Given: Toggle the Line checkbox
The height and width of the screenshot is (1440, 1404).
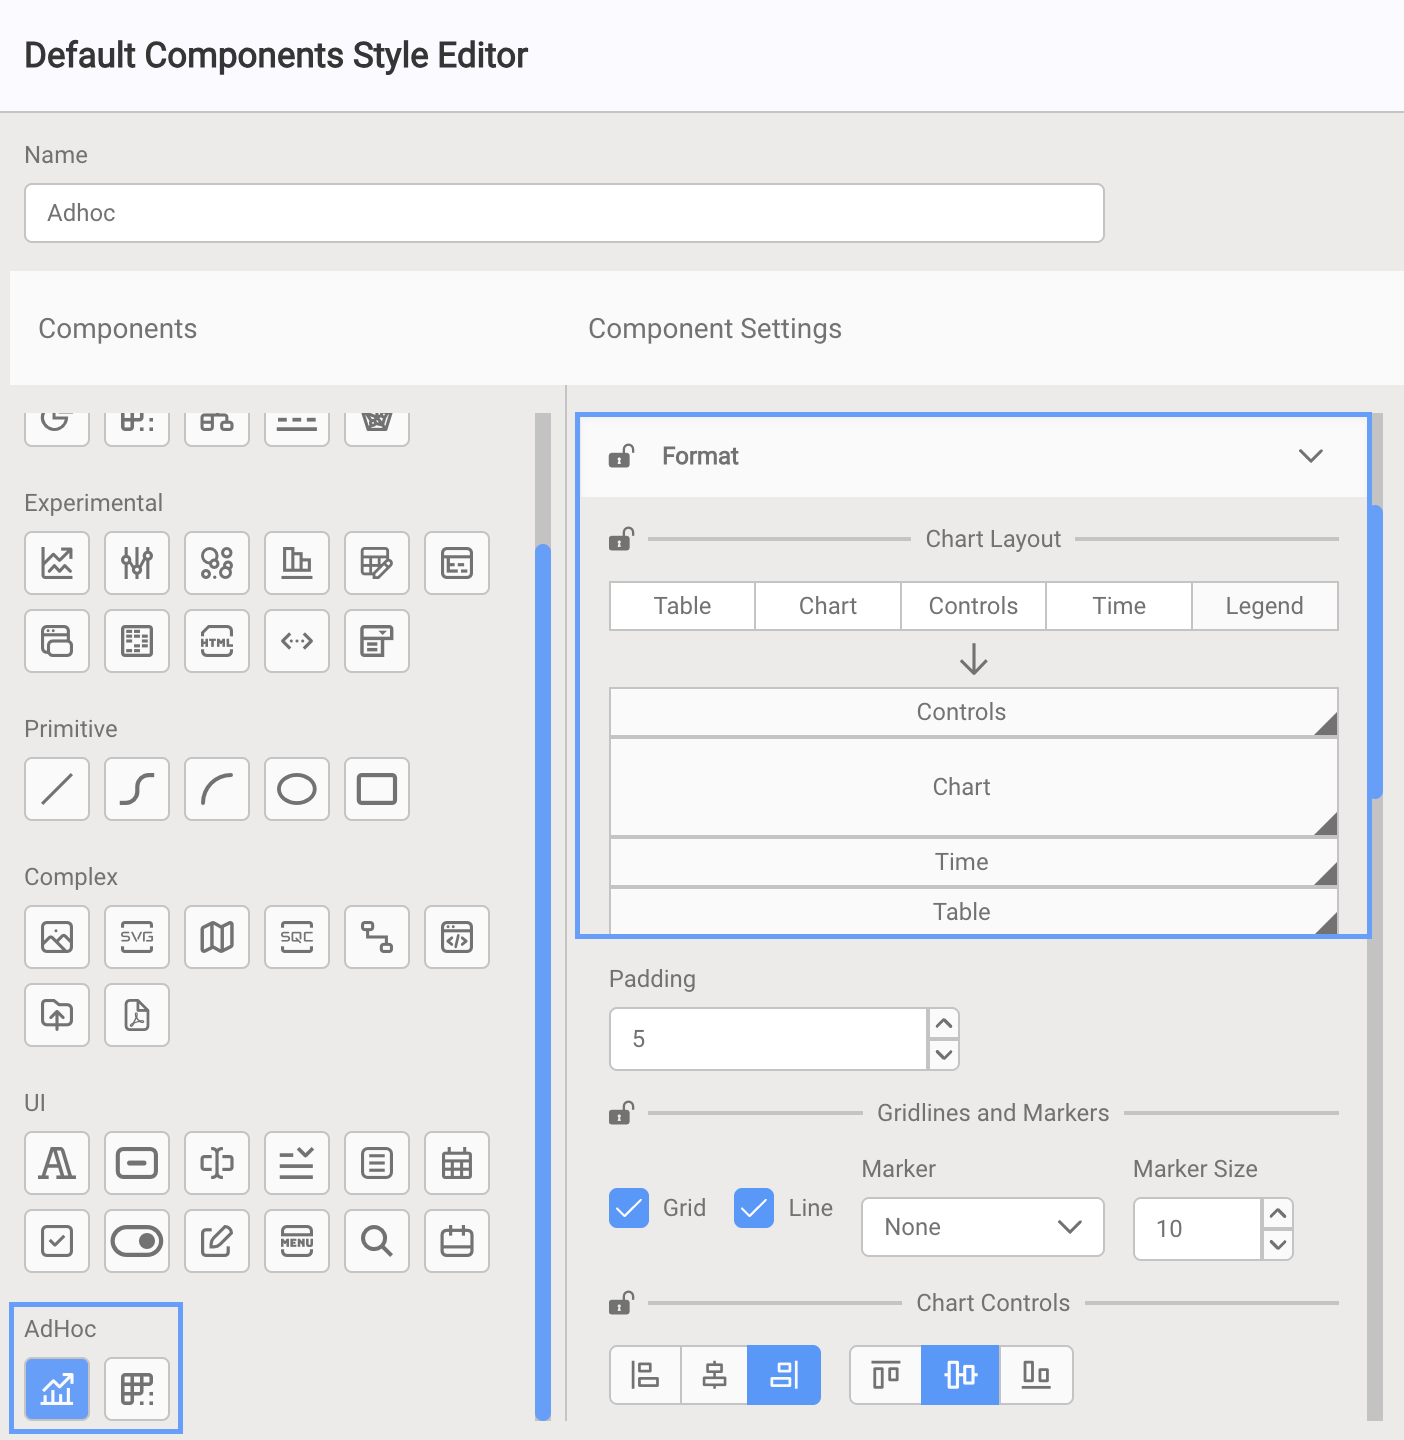Looking at the screenshot, I should tap(754, 1208).
